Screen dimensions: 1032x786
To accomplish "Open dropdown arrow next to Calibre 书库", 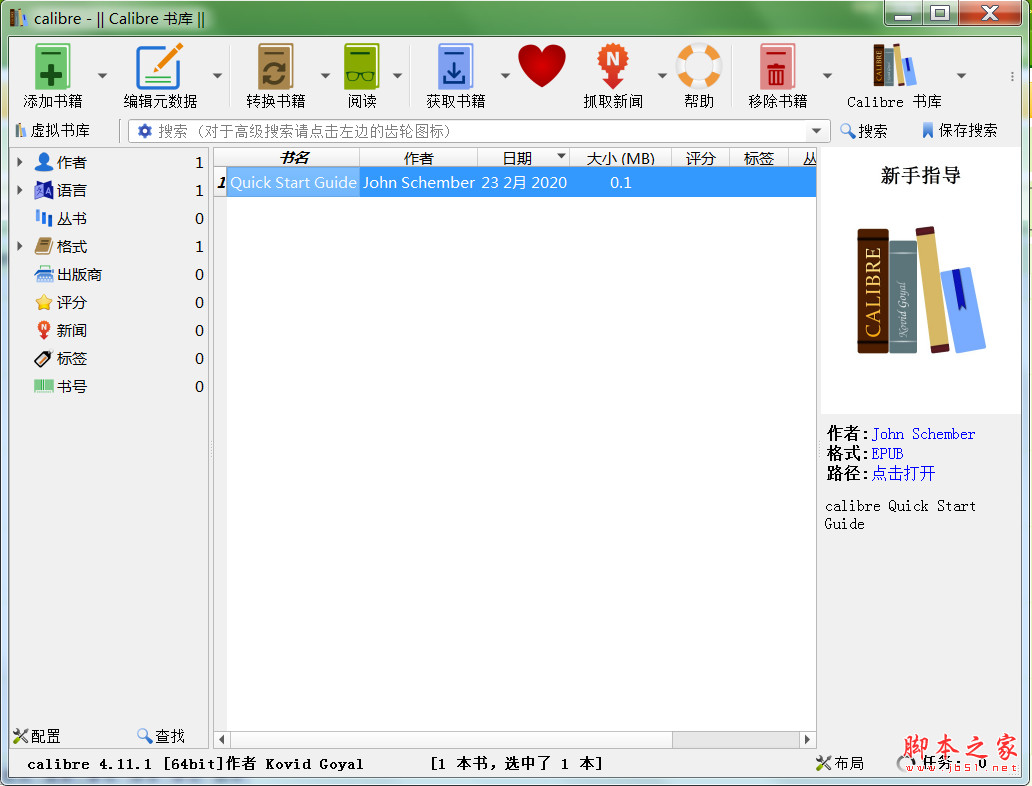I will (962, 76).
